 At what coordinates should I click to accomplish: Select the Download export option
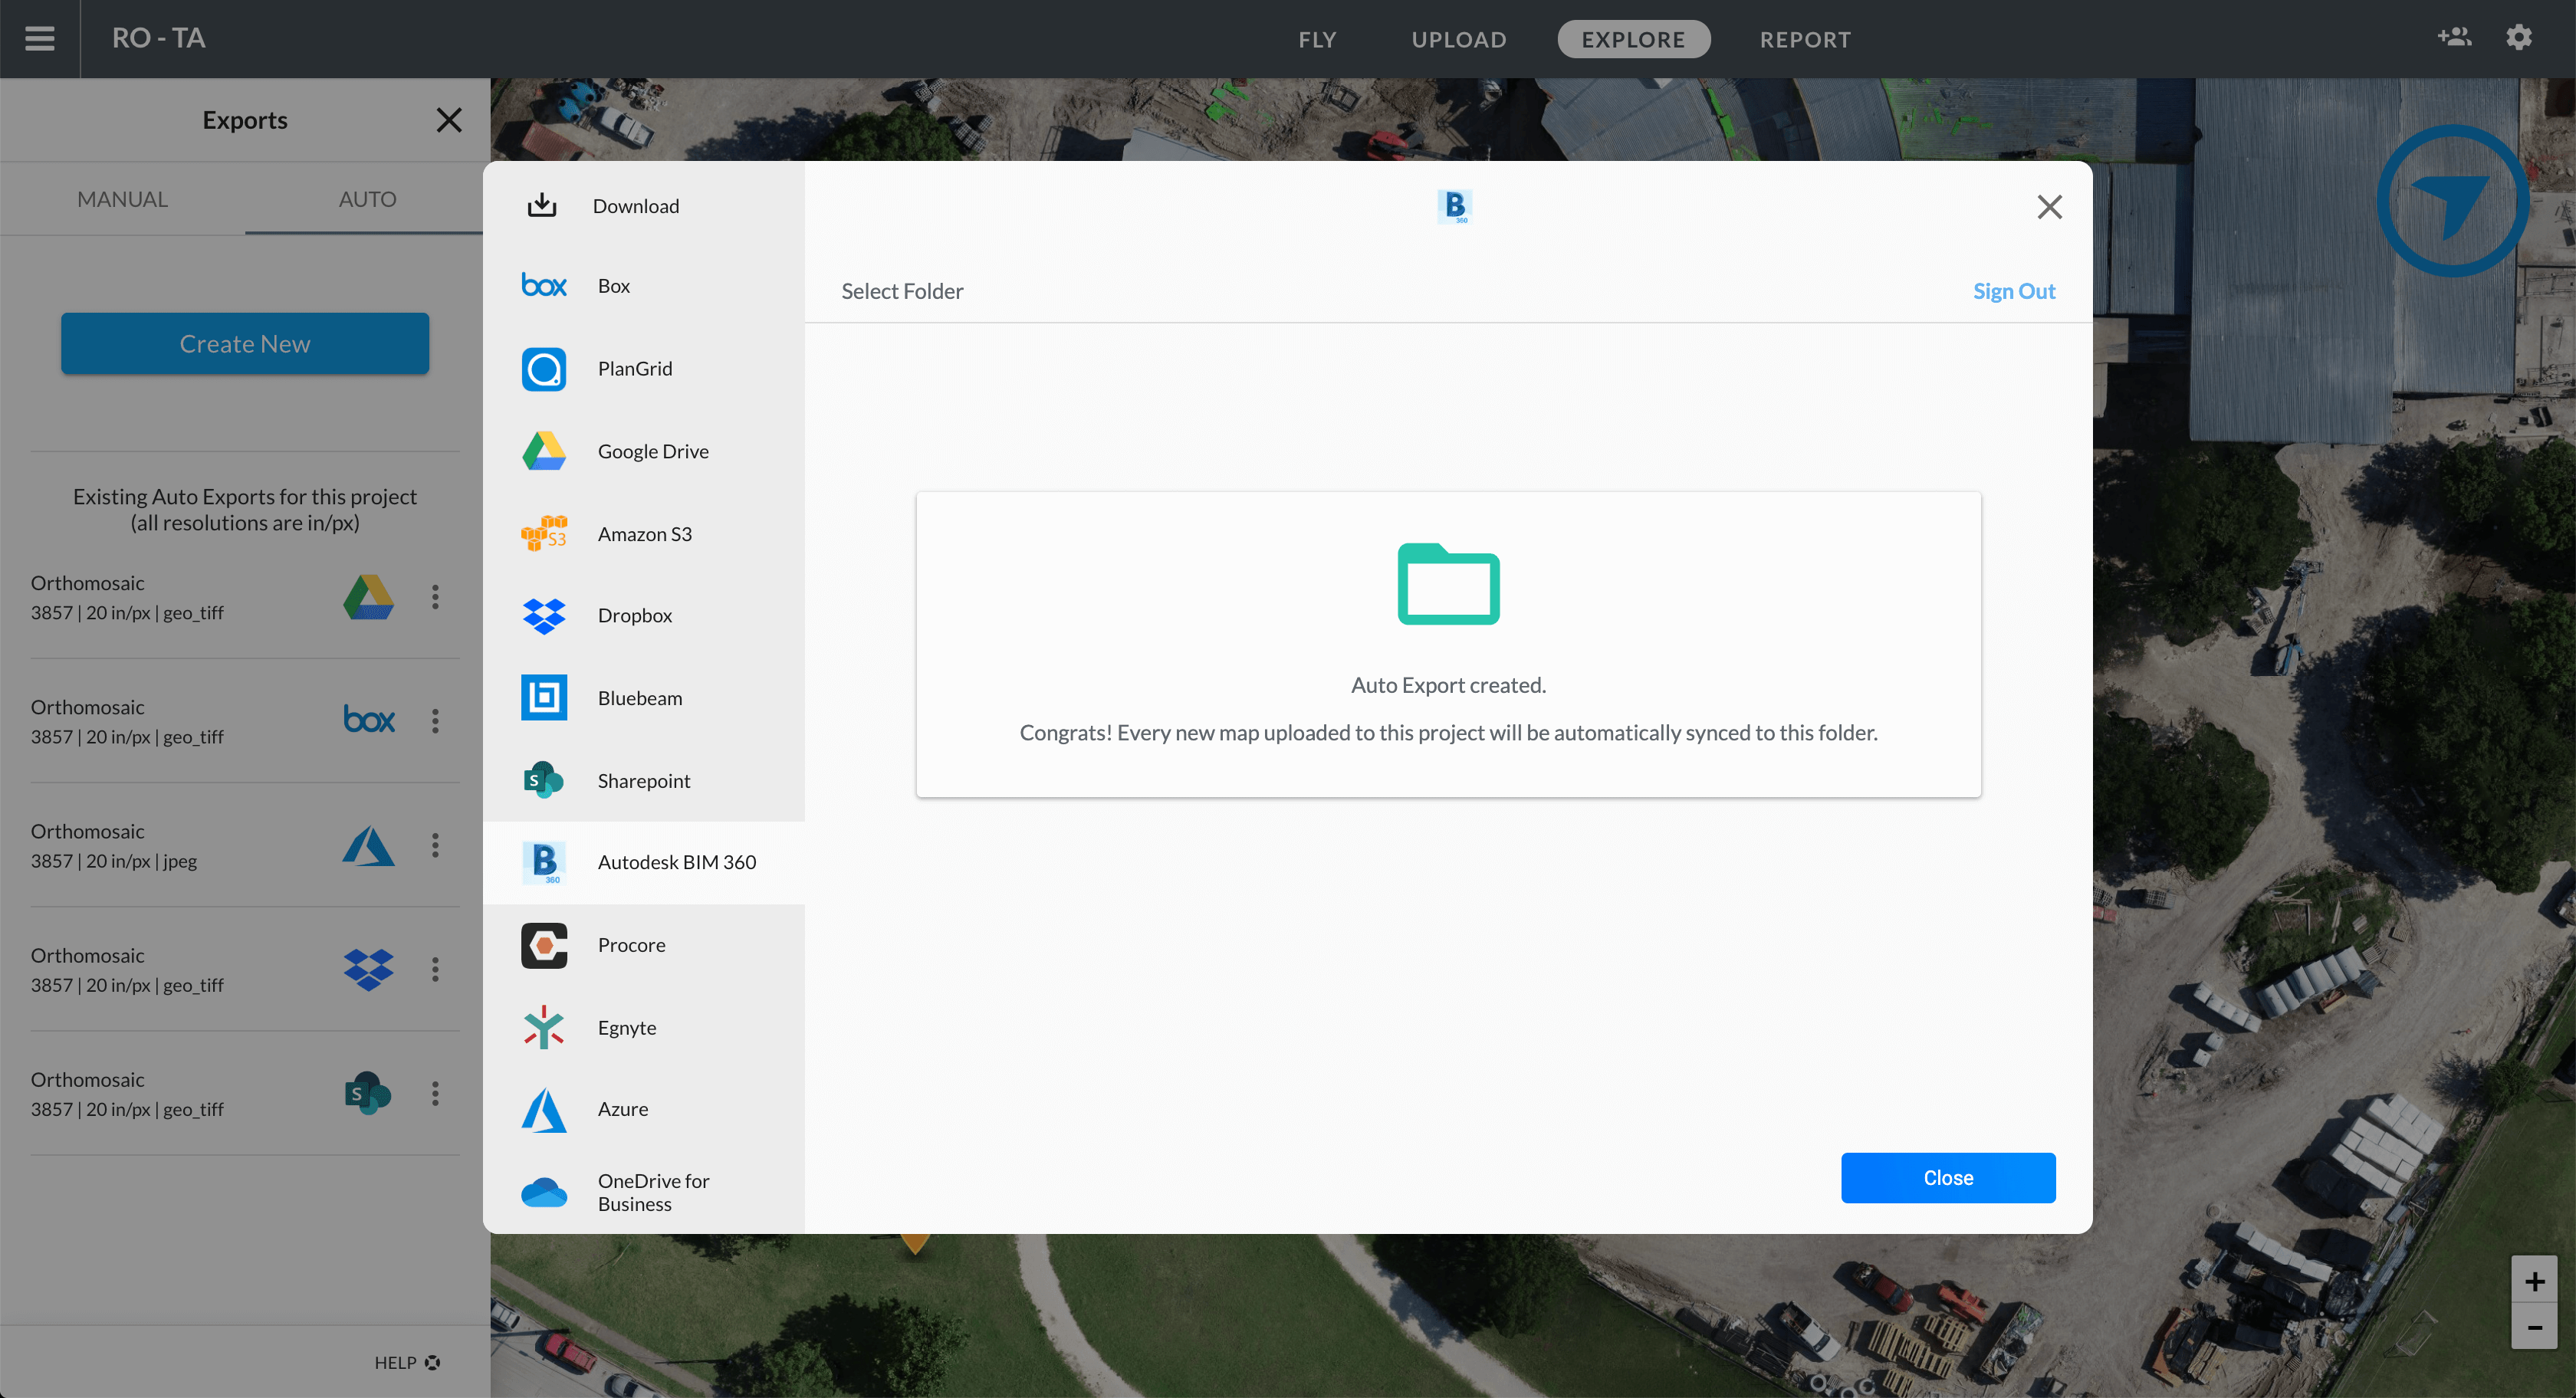coord(644,205)
